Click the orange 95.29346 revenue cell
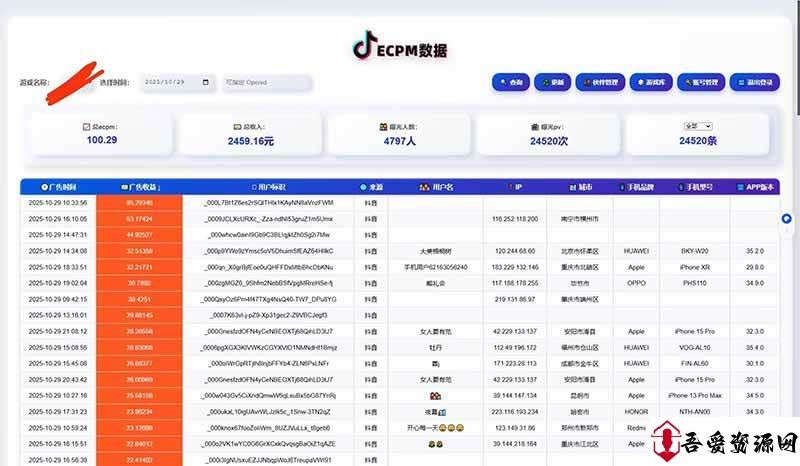Viewport: 800px width, 466px height. coord(139,203)
